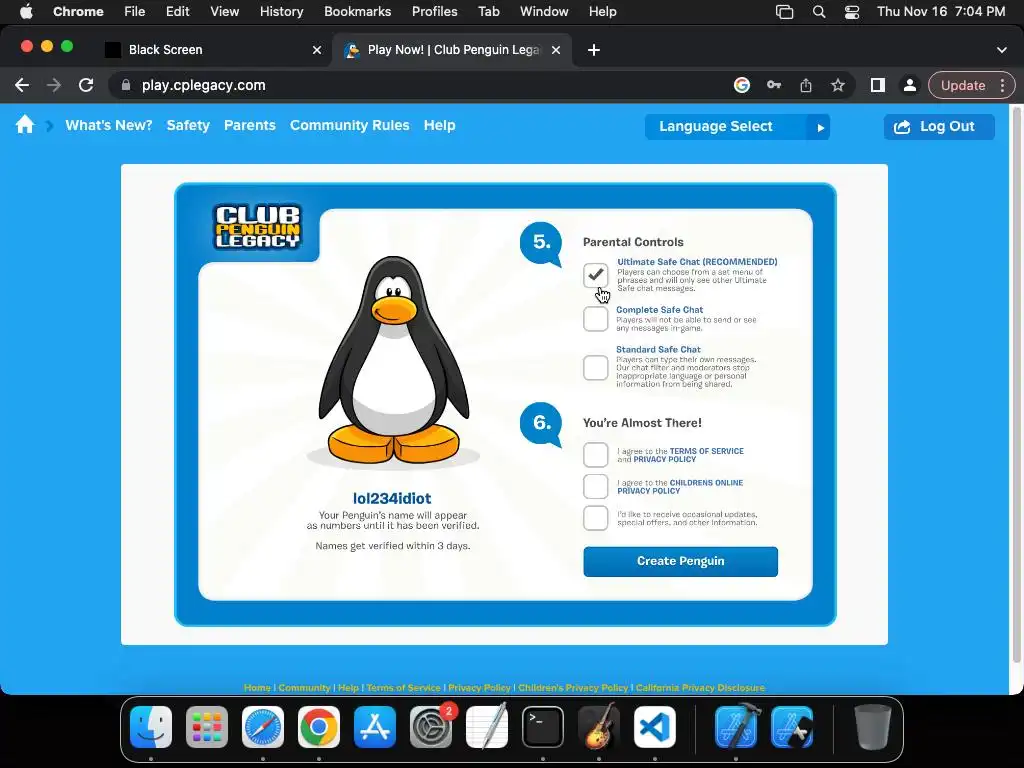Select the Standard Safe Chat checkbox
1024x768 pixels.
pyautogui.click(x=596, y=367)
